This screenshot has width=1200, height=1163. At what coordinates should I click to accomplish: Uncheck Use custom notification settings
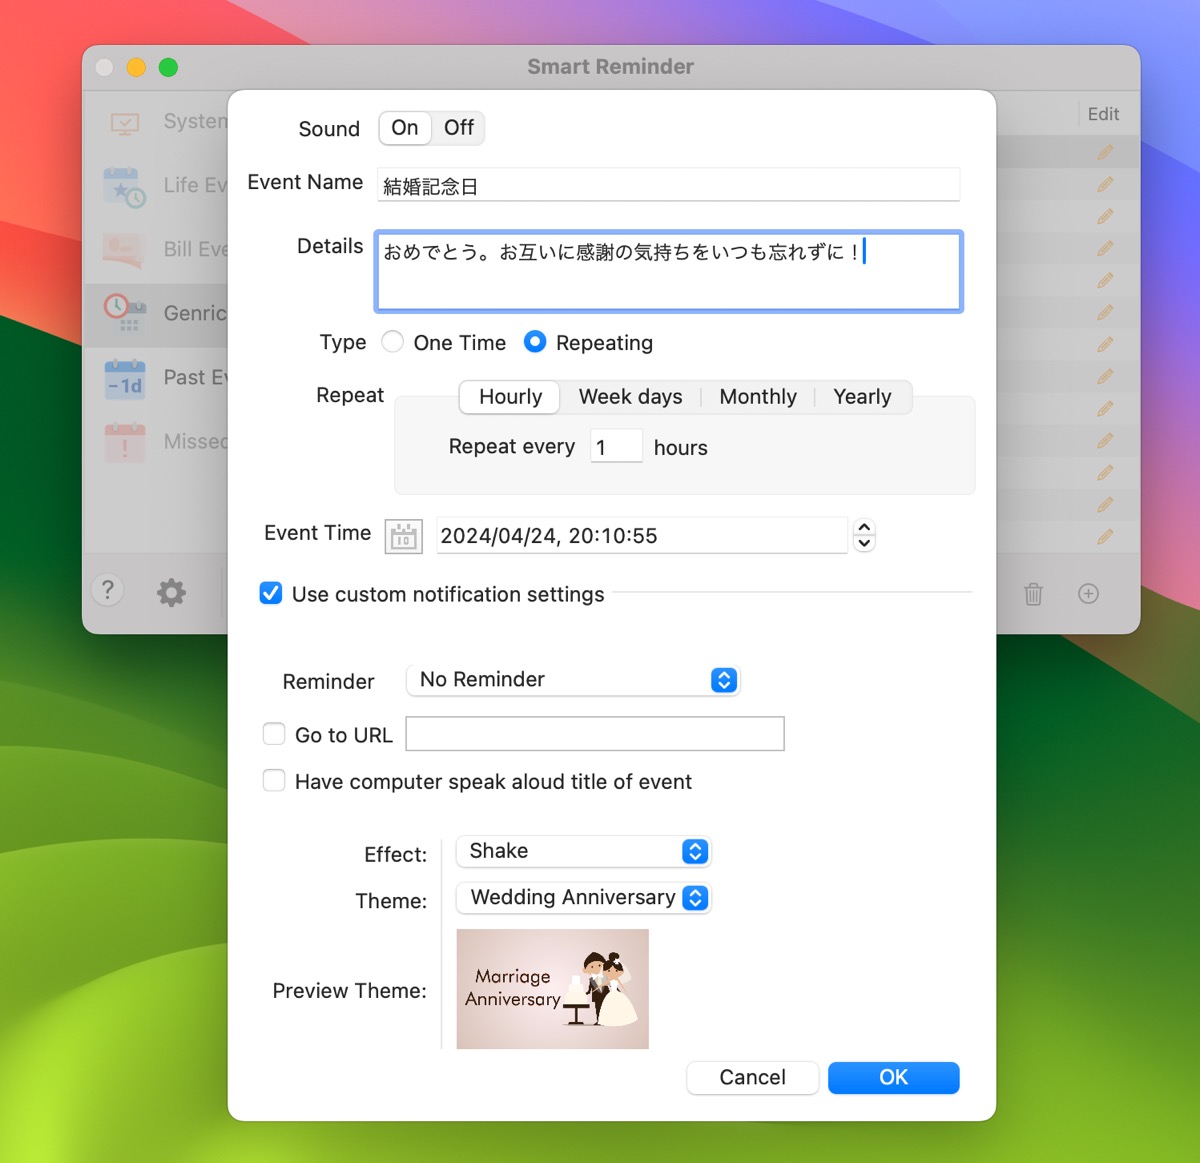coord(271,593)
